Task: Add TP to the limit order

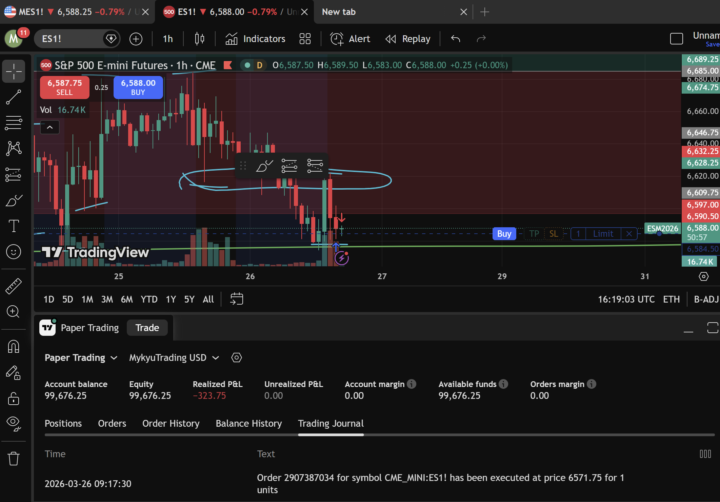Action: pos(534,234)
